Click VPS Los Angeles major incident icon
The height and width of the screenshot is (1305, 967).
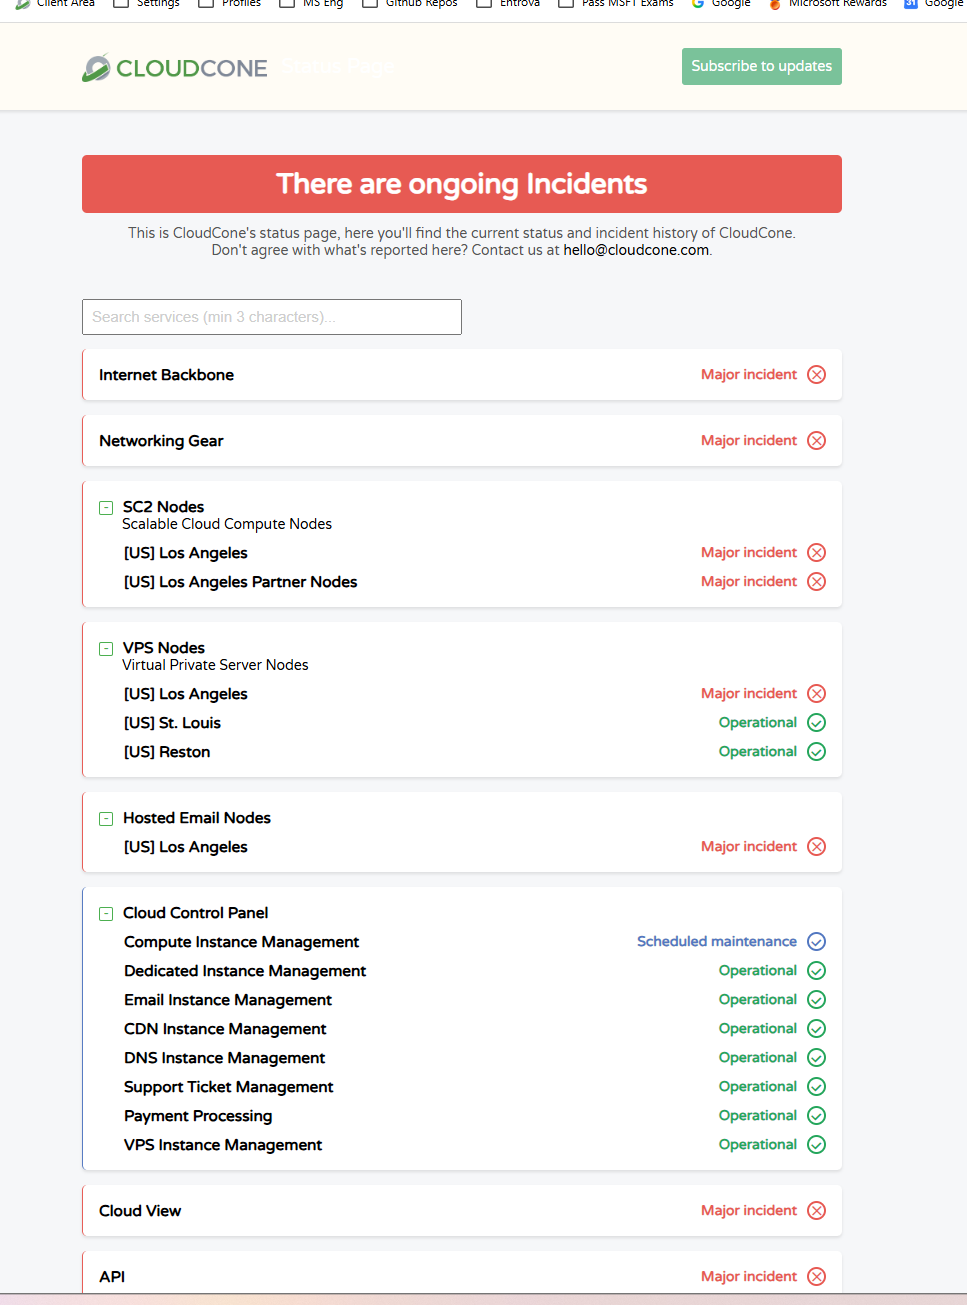817,694
